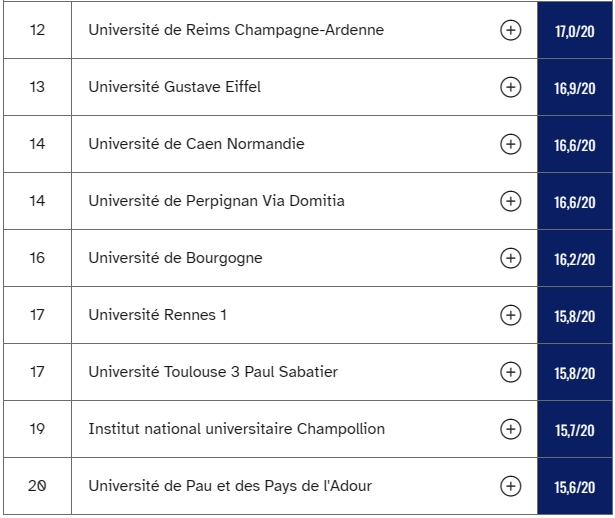615x518 pixels.
Task: Open plus icon for Université Toulouse 3 Paul Sabatier
Action: tap(510, 372)
